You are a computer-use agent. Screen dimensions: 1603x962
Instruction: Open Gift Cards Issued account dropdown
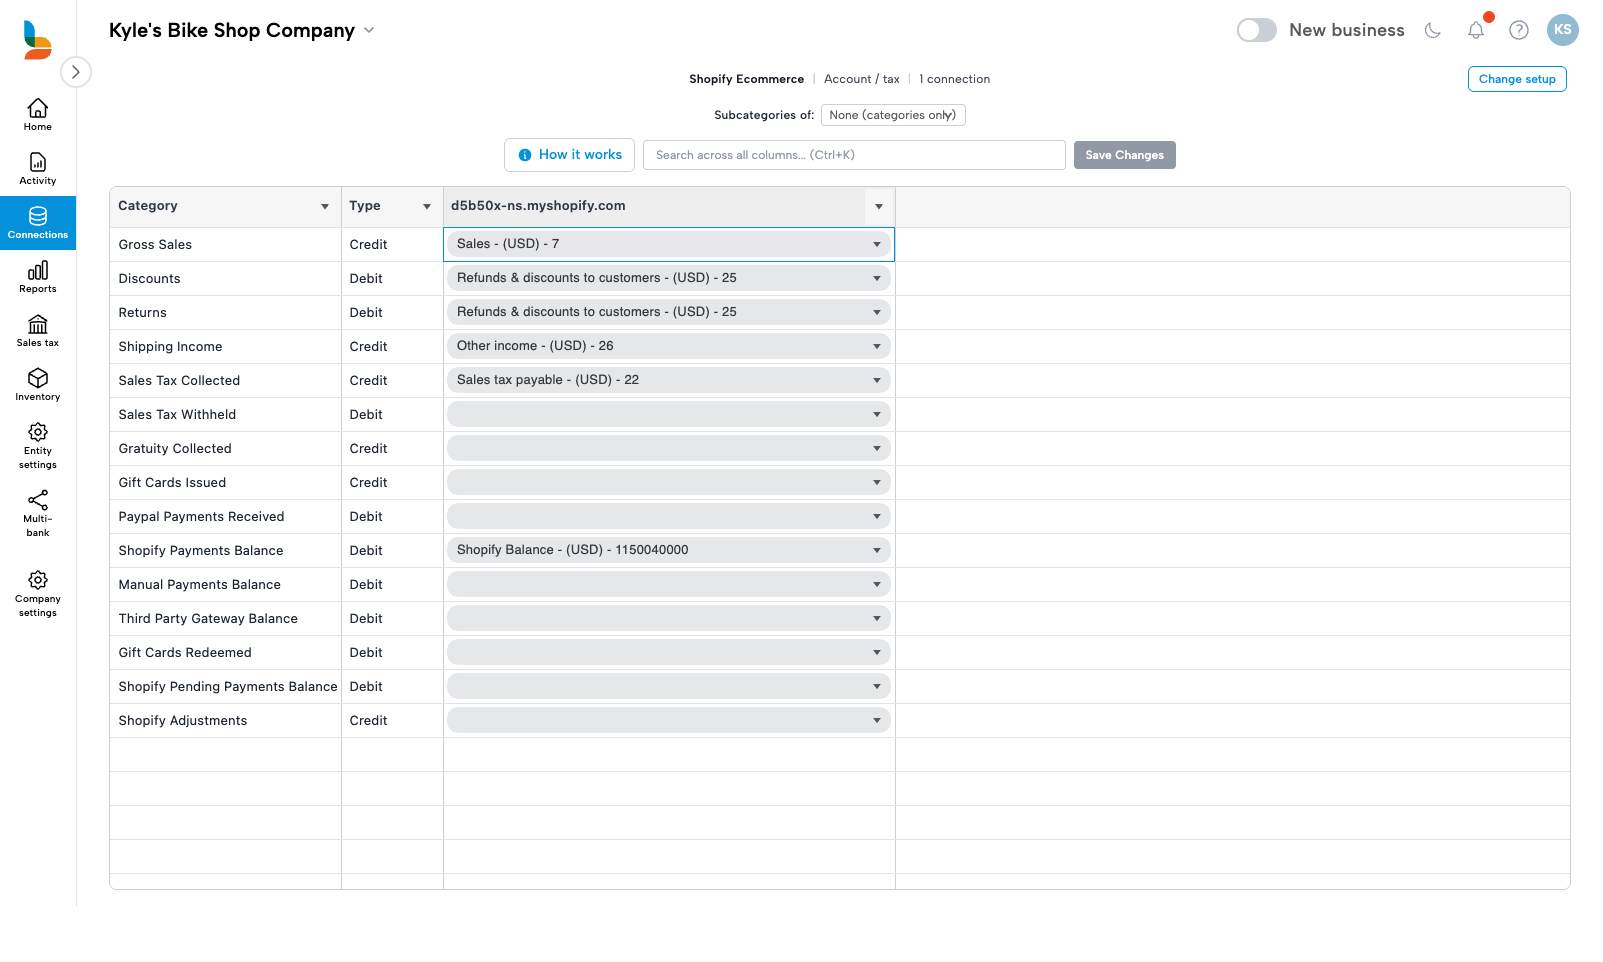click(669, 482)
